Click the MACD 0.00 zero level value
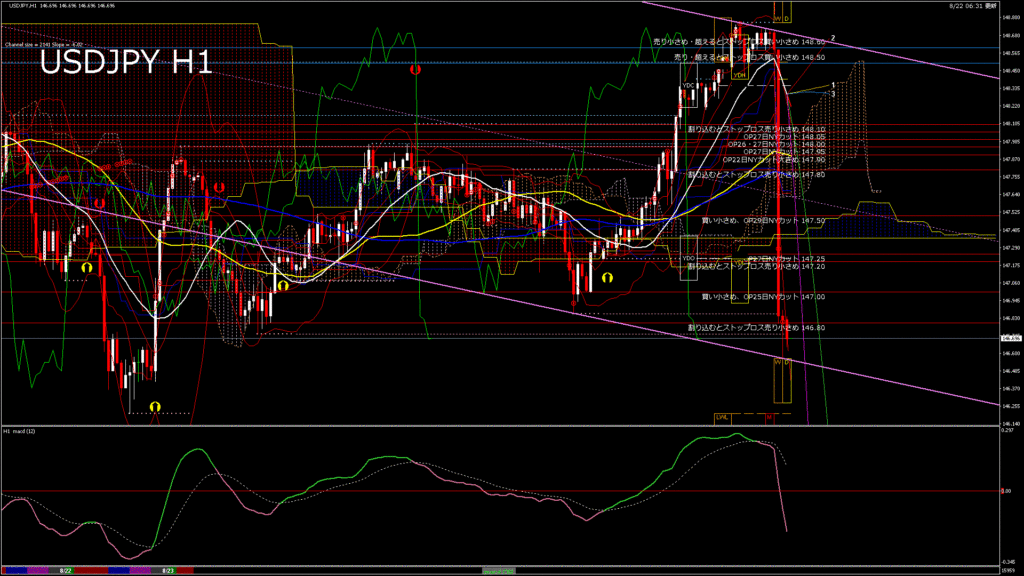The height and width of the screenshot is (576, 1024). (1006, 491)
